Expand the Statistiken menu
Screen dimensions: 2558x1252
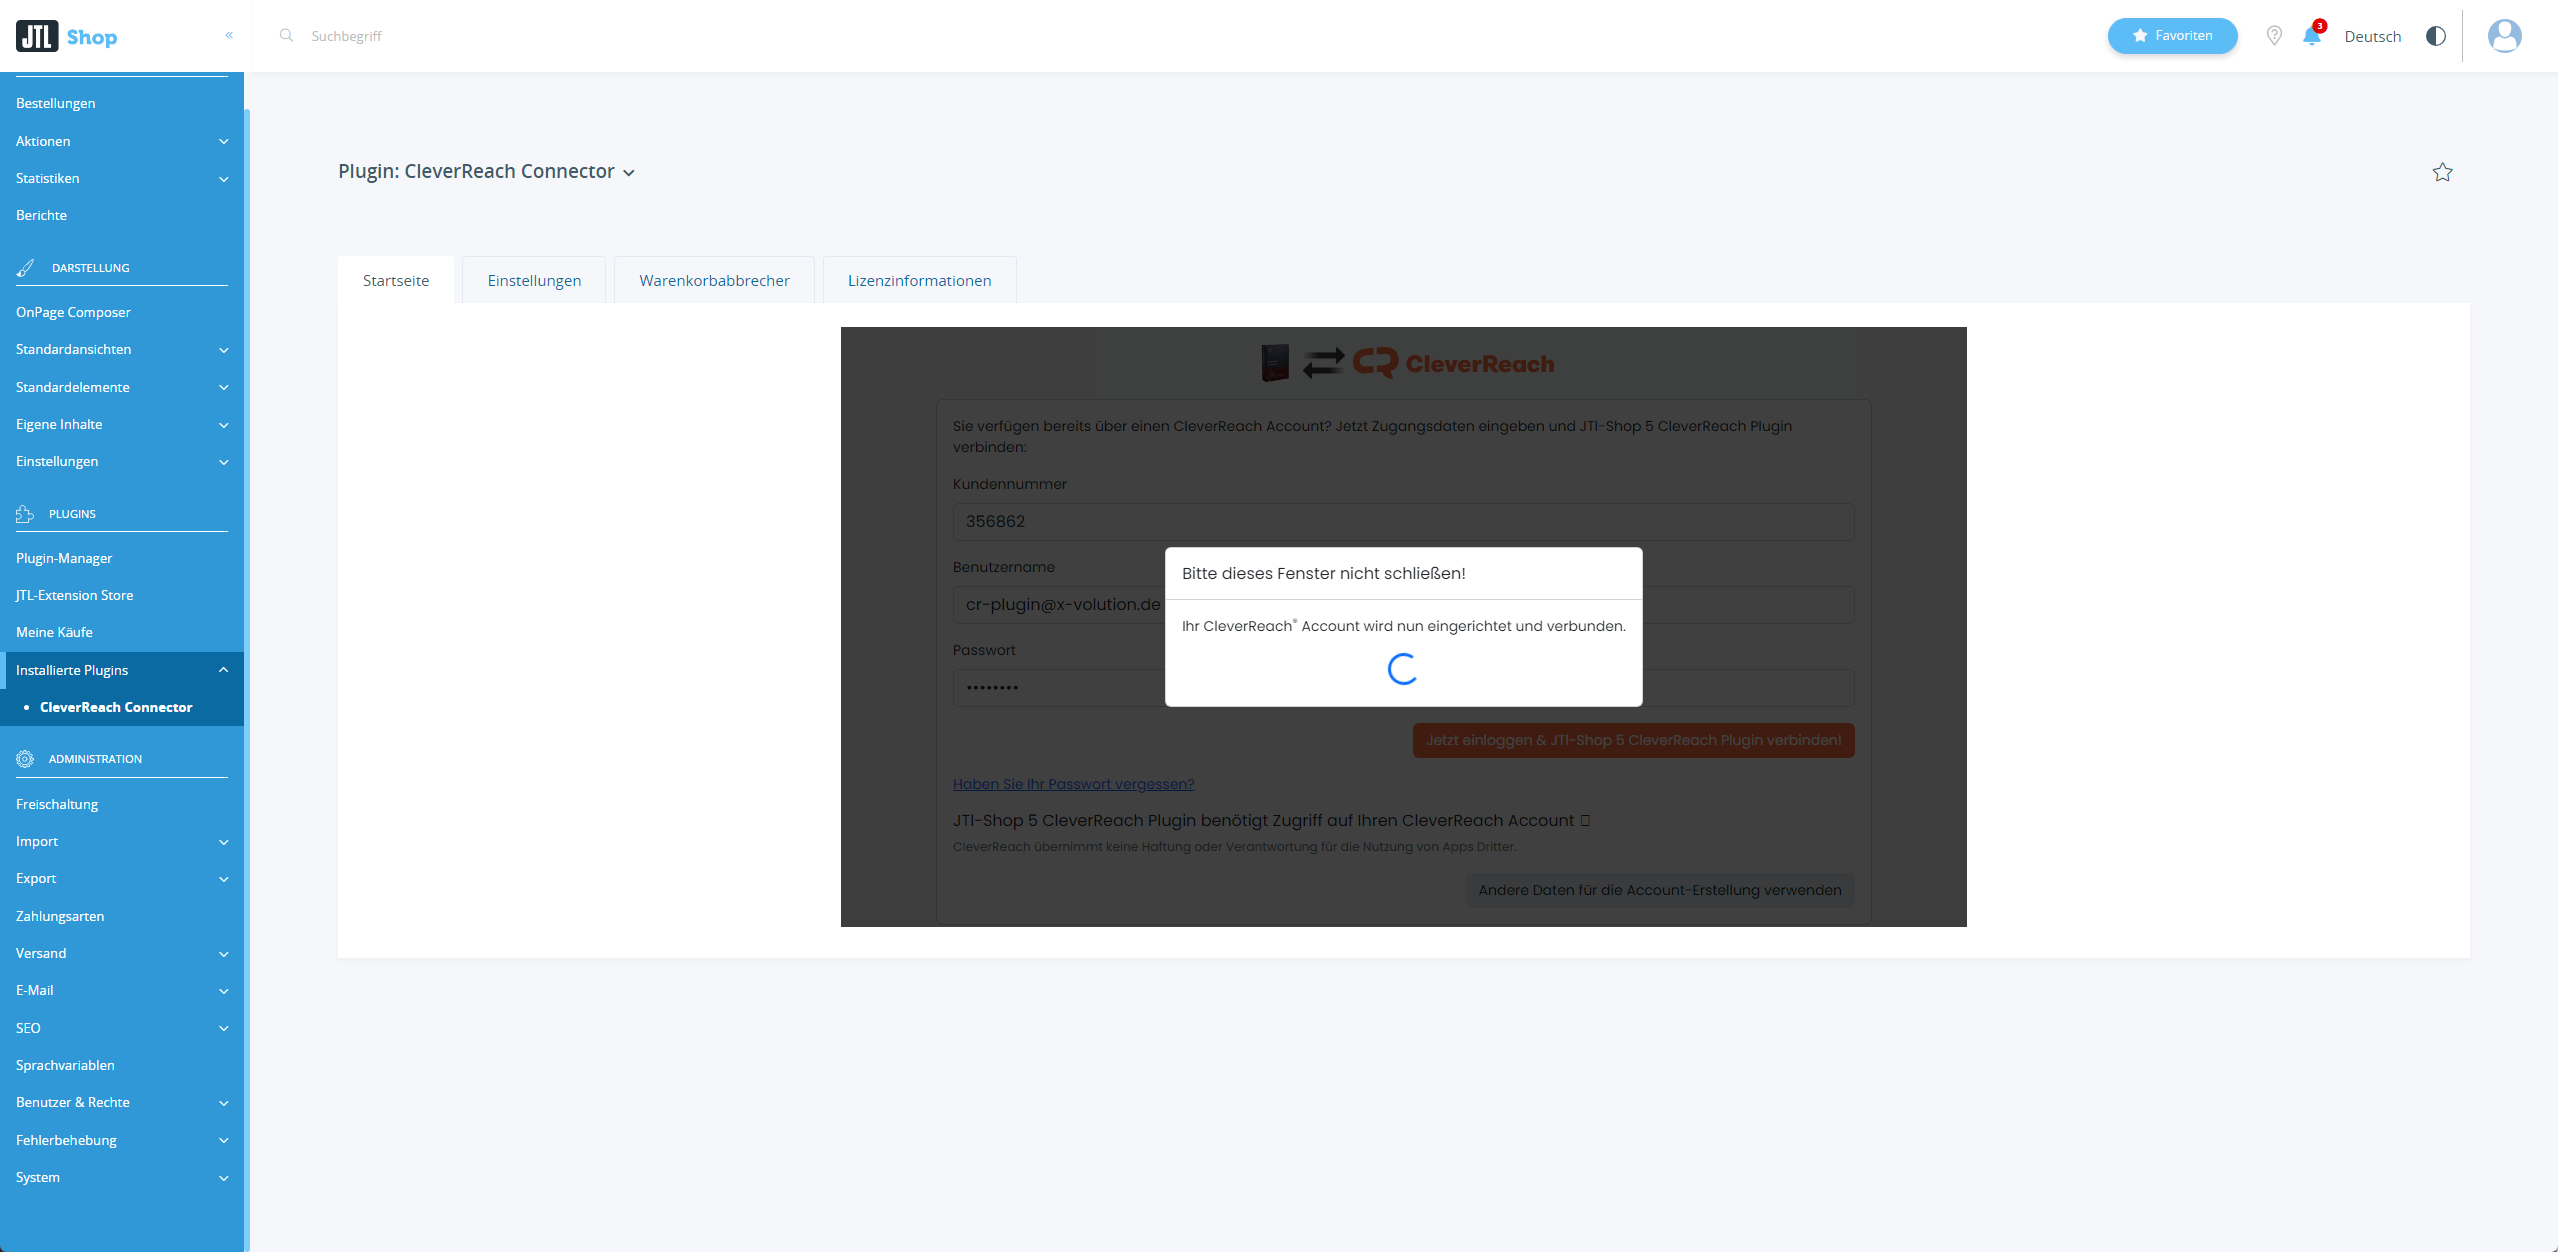122,178
